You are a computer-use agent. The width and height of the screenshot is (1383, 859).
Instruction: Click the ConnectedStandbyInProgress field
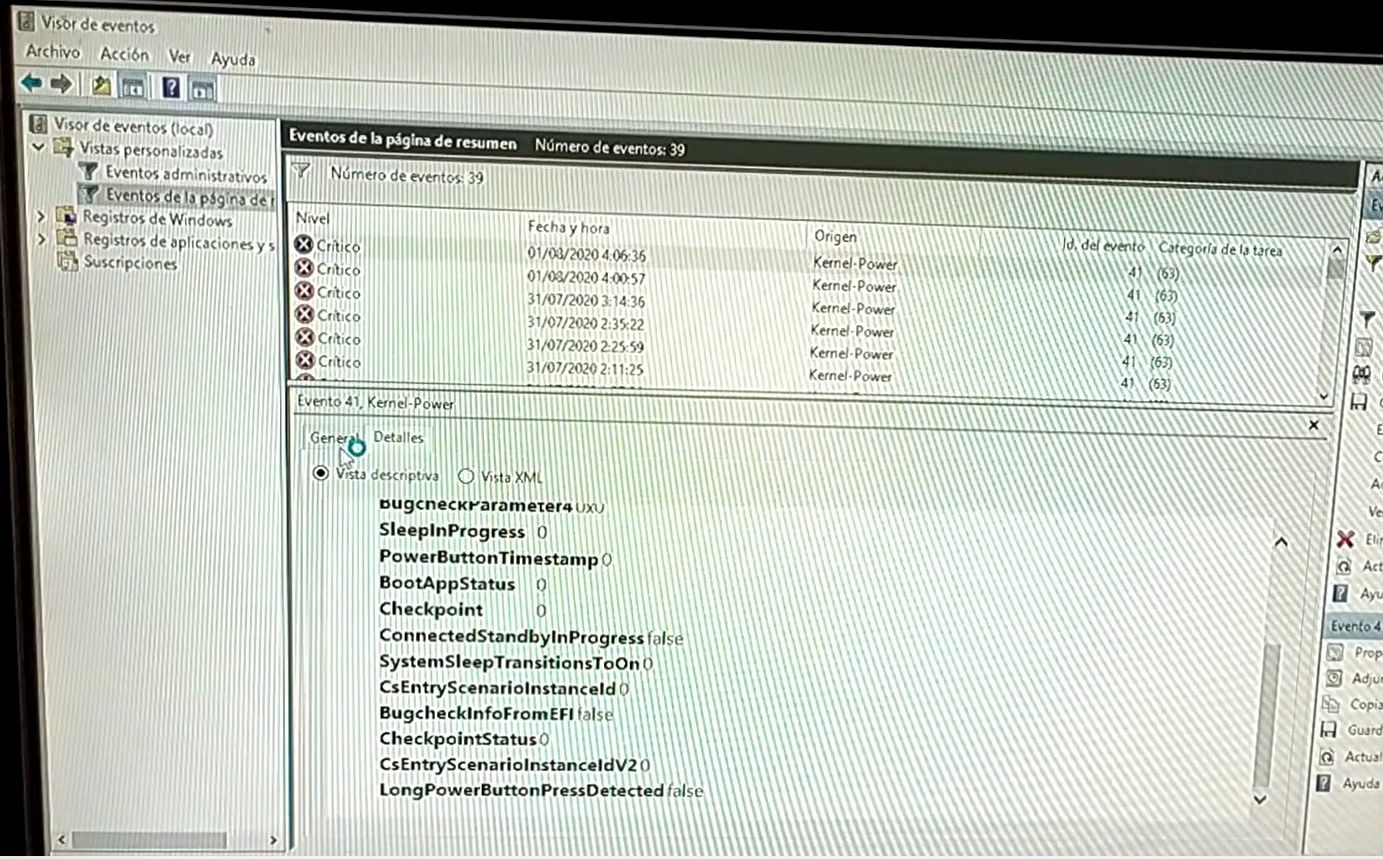pos(531,637)
